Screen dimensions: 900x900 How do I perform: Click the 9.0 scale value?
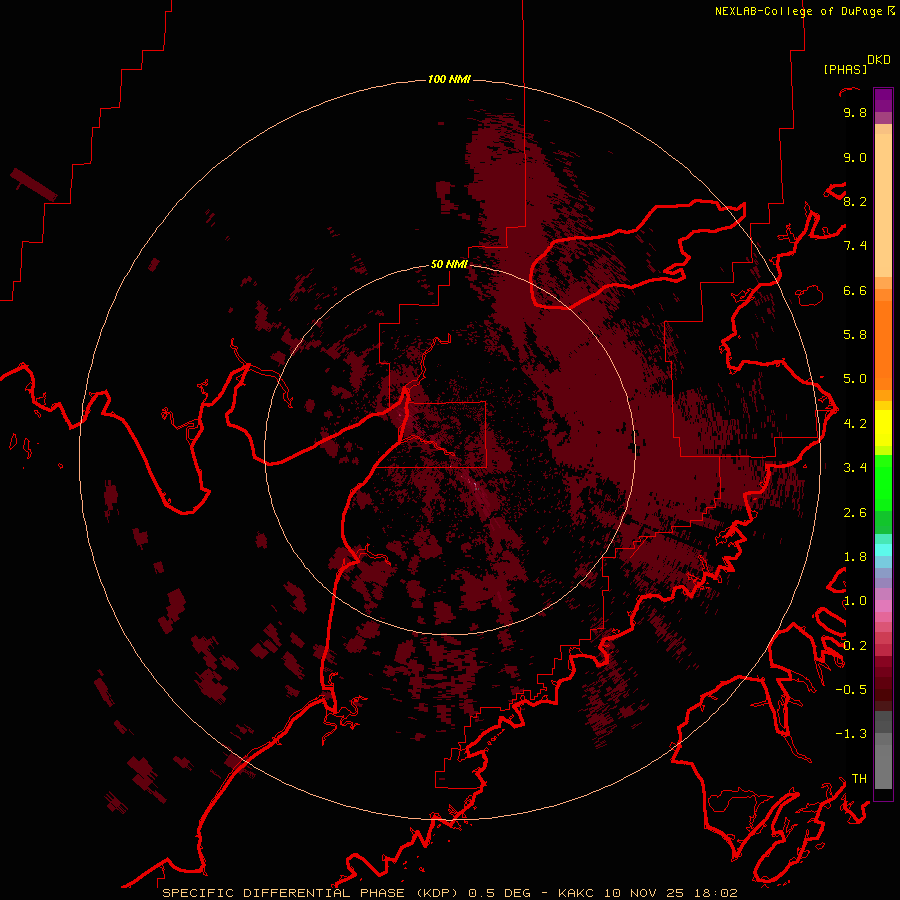tap(855, 157)
